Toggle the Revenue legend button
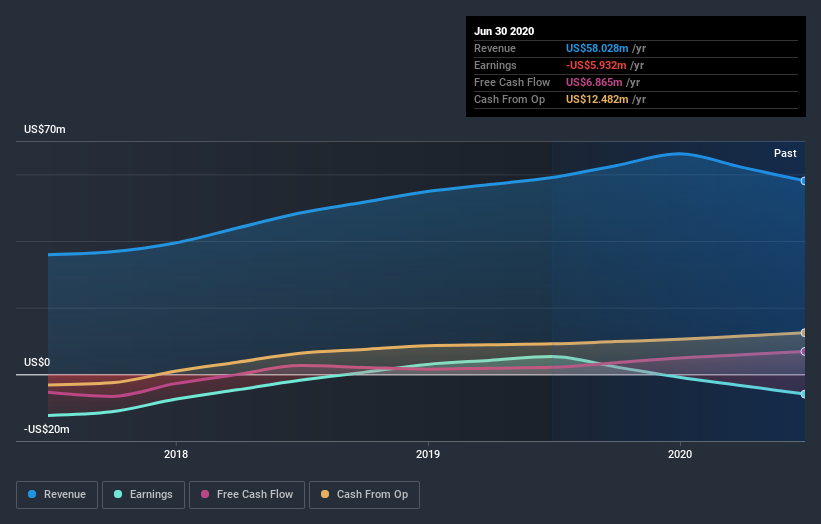The height and width of the screenshot is (524, 821). tap(57, 495)
